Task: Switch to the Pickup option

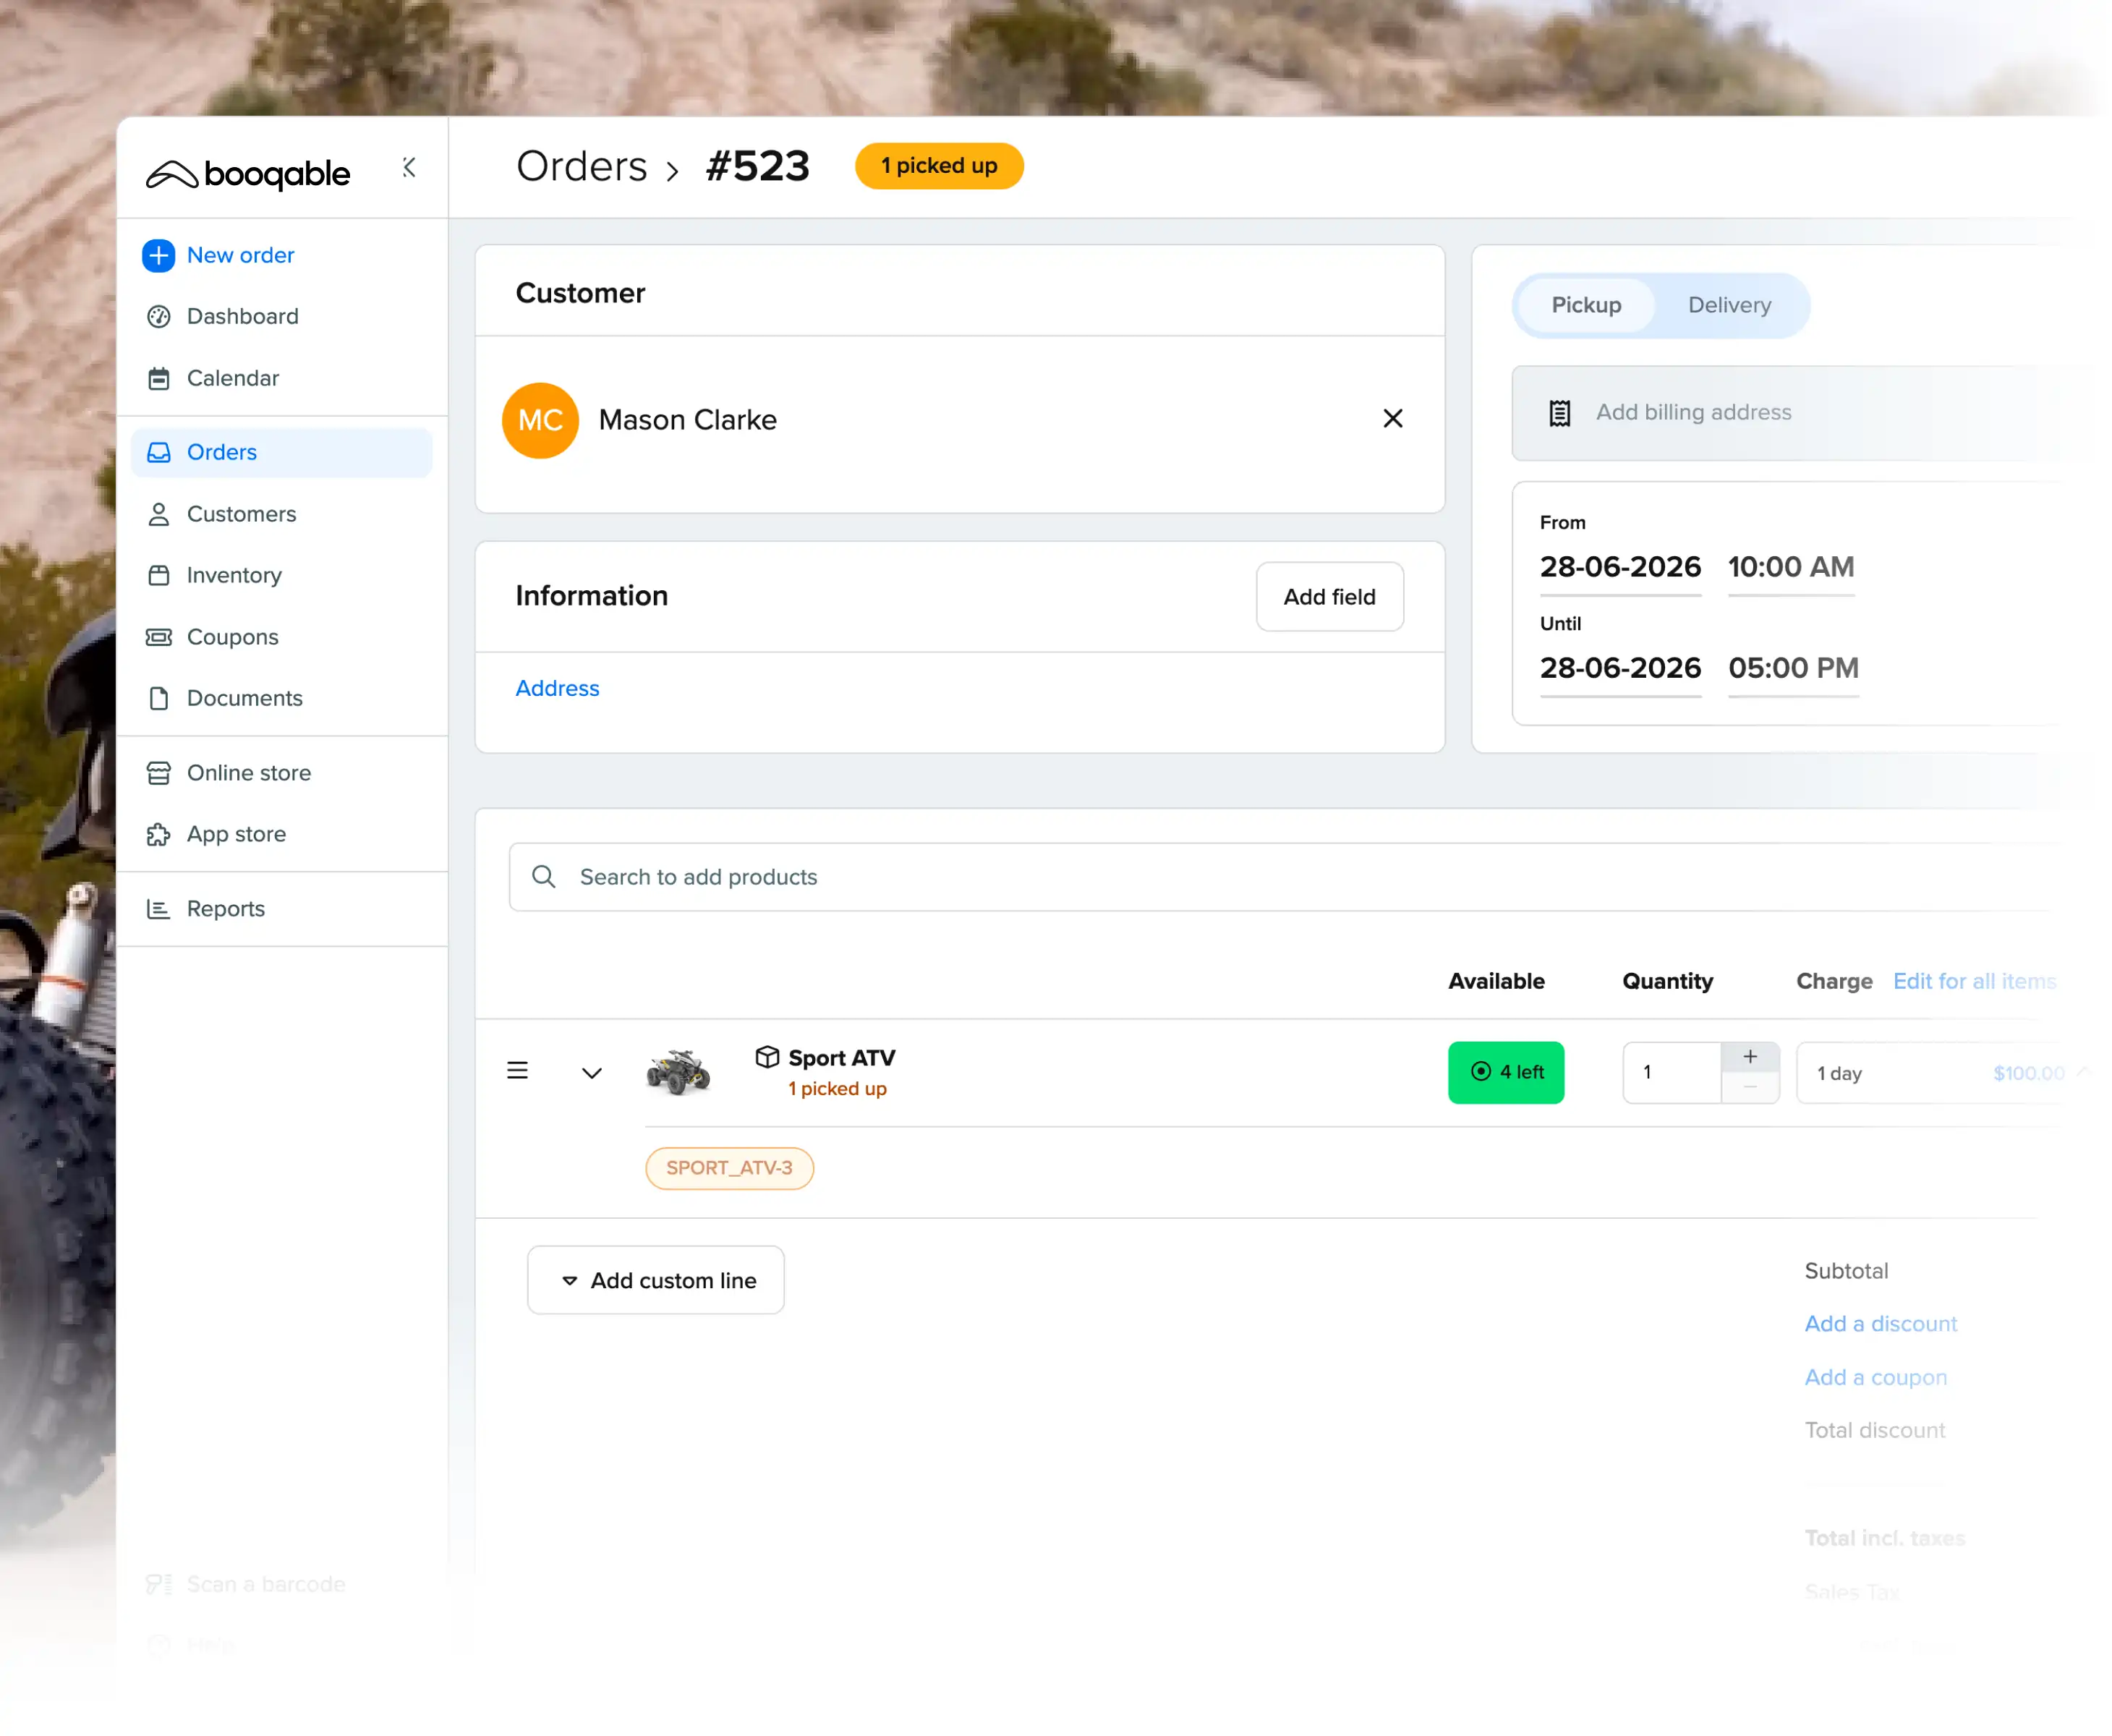Action: point(1586,305)
